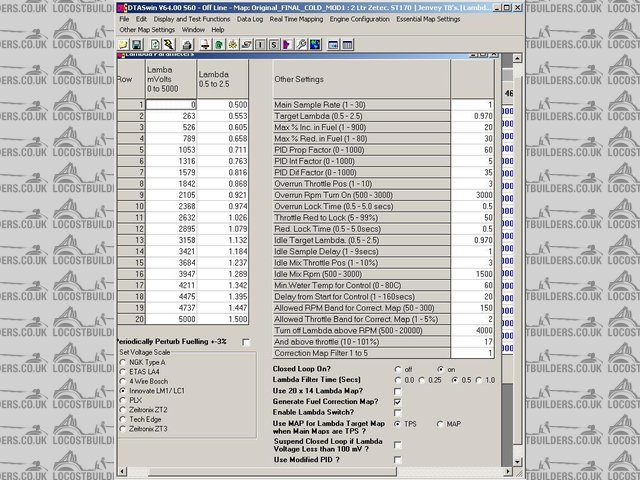Image resolution: width=640 pixels, height=480 pixels.
Task: Click the green refresh arrows toolbar icon
Action: click(155, 44)
